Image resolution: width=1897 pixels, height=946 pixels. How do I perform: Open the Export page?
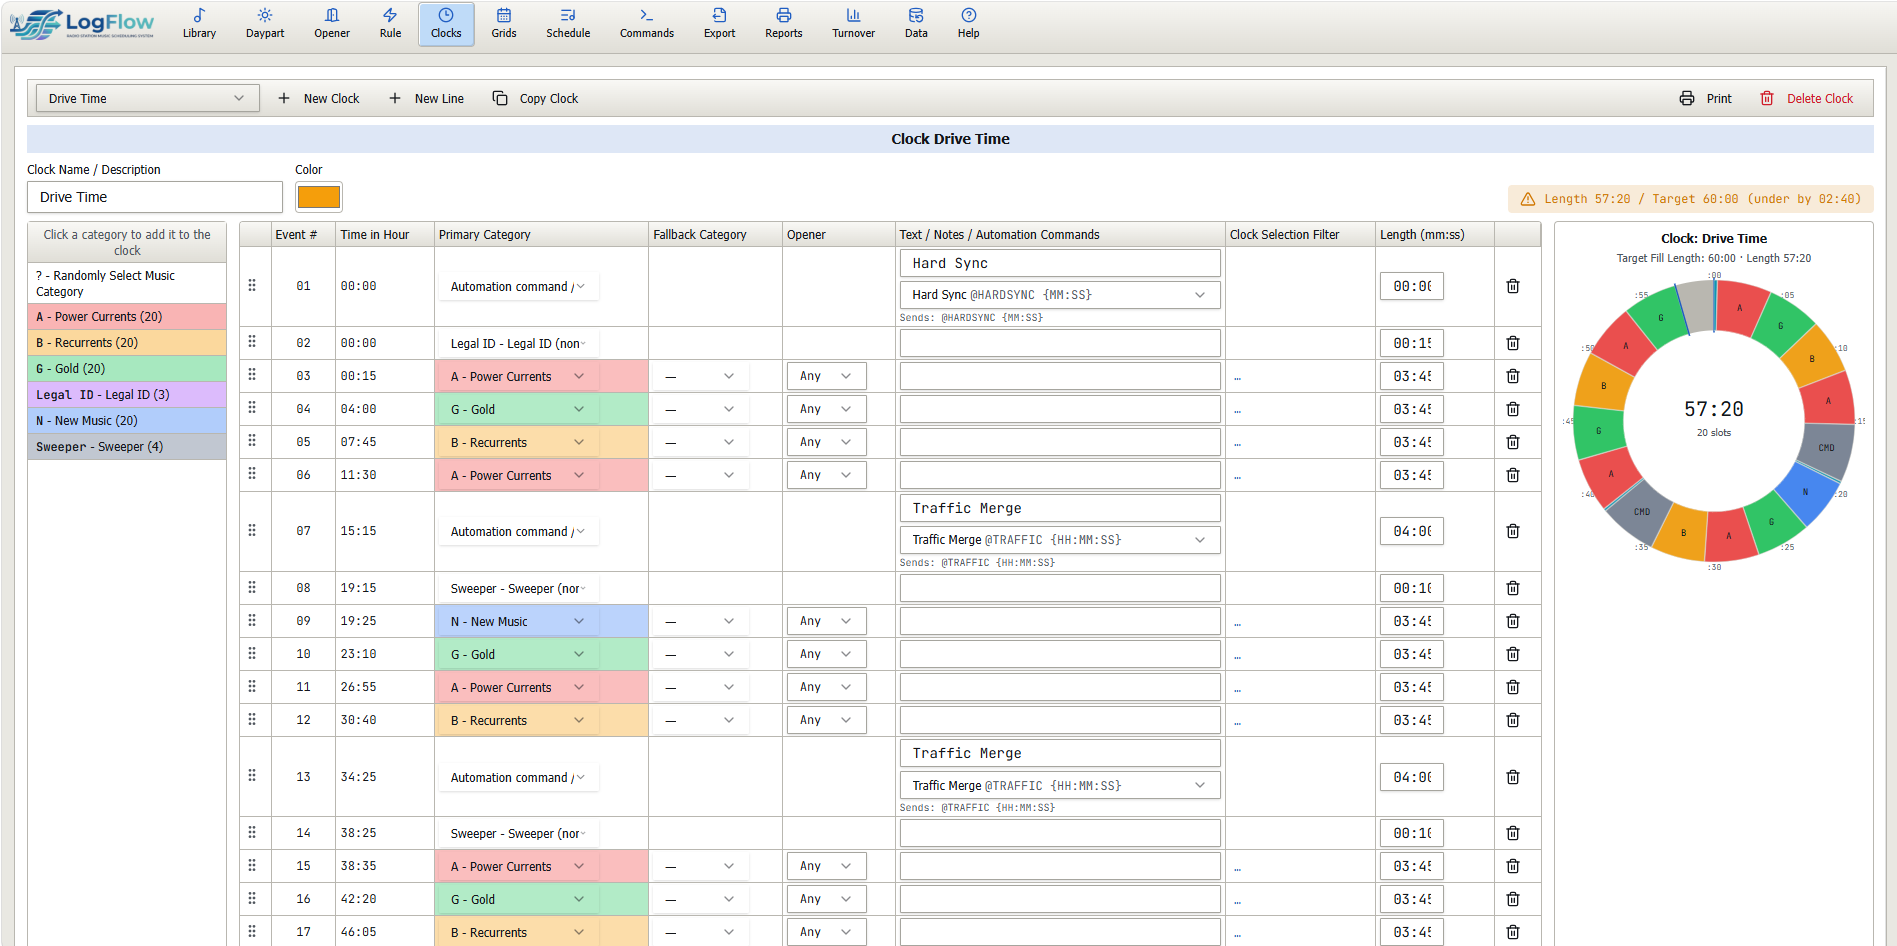[719, 24]
